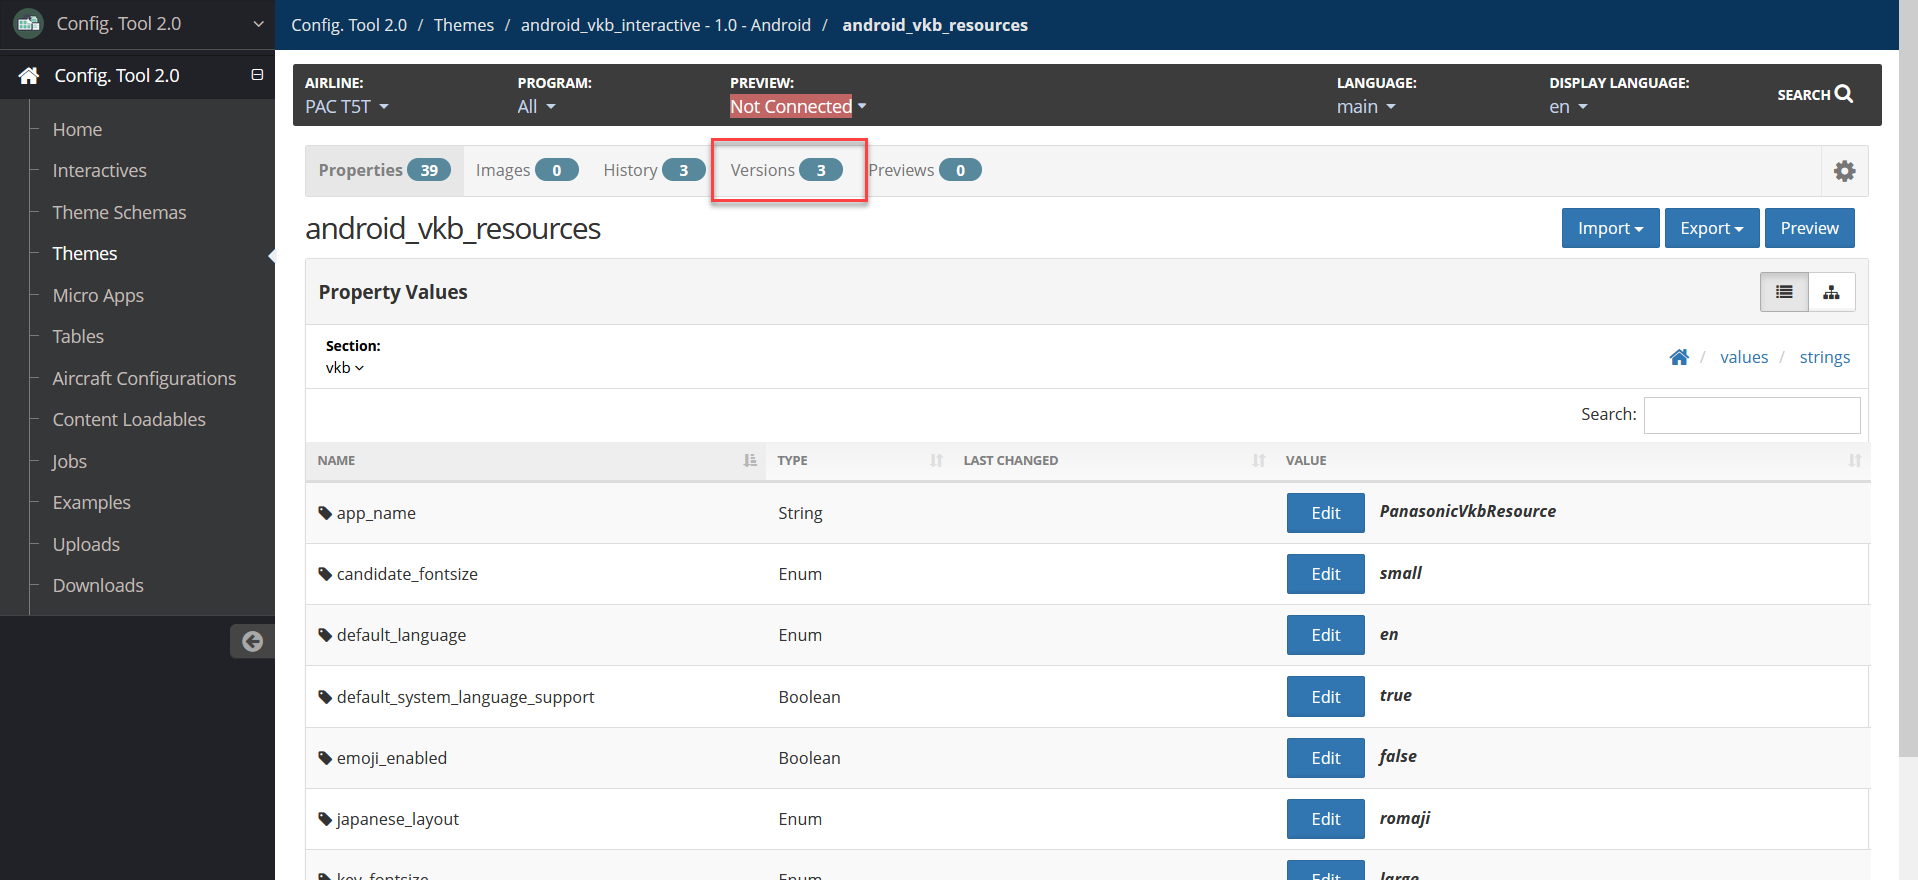The width and height of the screenshot is (1918, 880).
Task: Open Themes in the sidebar
Action: [85, 253]
